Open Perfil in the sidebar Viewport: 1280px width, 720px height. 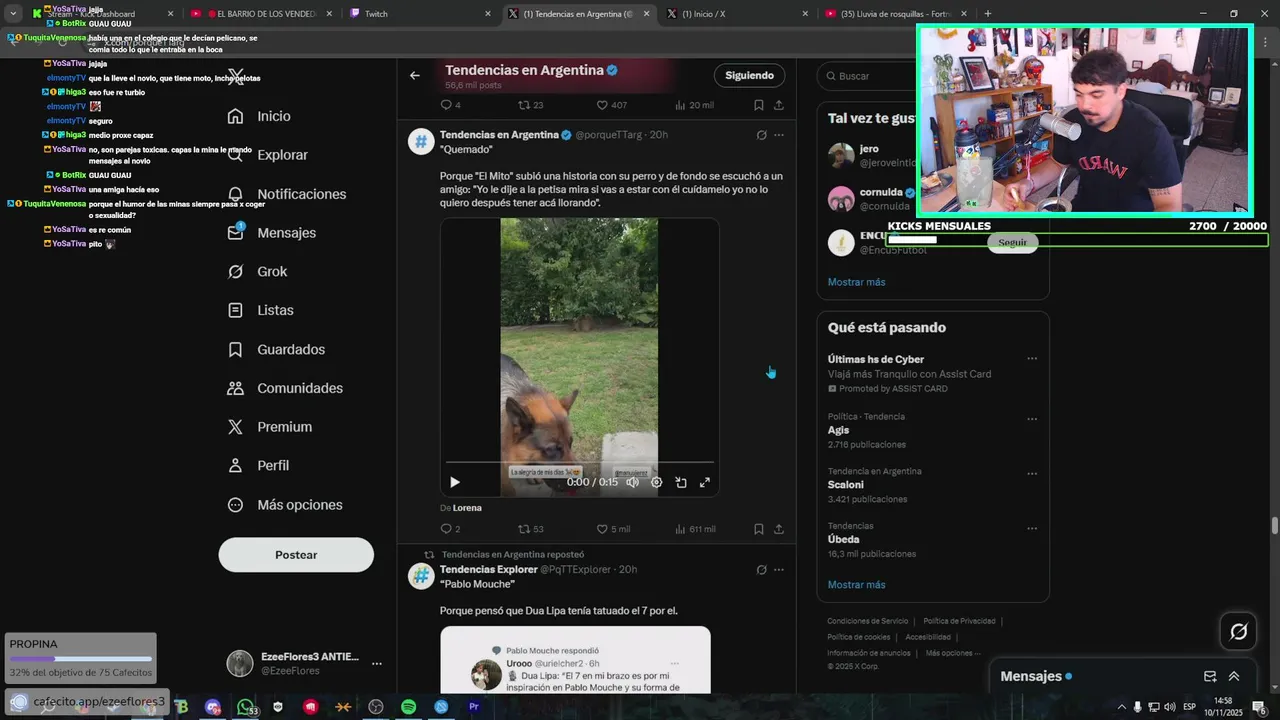pos(259,466)
